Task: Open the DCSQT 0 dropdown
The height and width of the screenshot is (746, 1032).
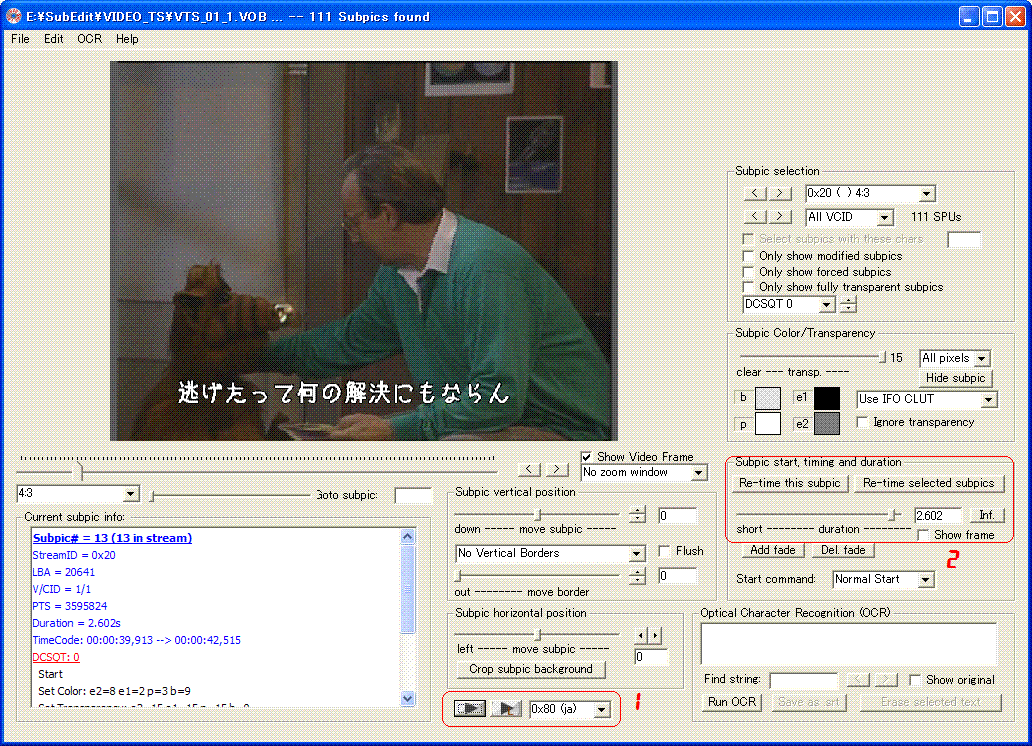Action: pos(826,304)
